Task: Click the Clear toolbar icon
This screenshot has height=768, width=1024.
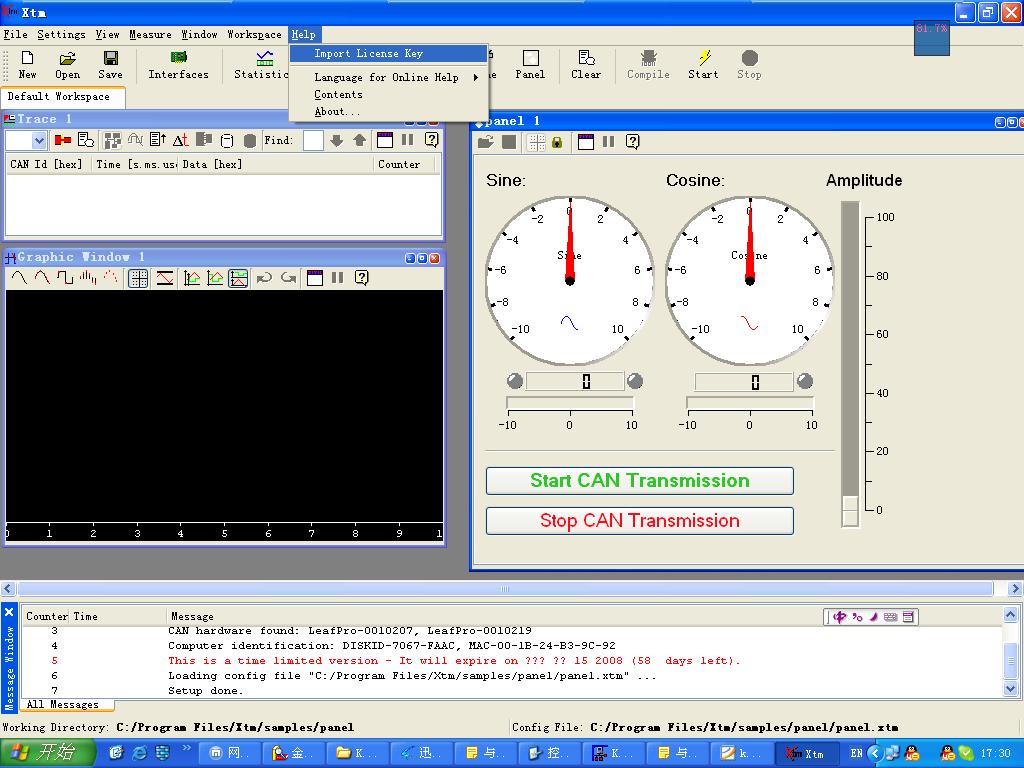Action: click(x=586, y=64)
